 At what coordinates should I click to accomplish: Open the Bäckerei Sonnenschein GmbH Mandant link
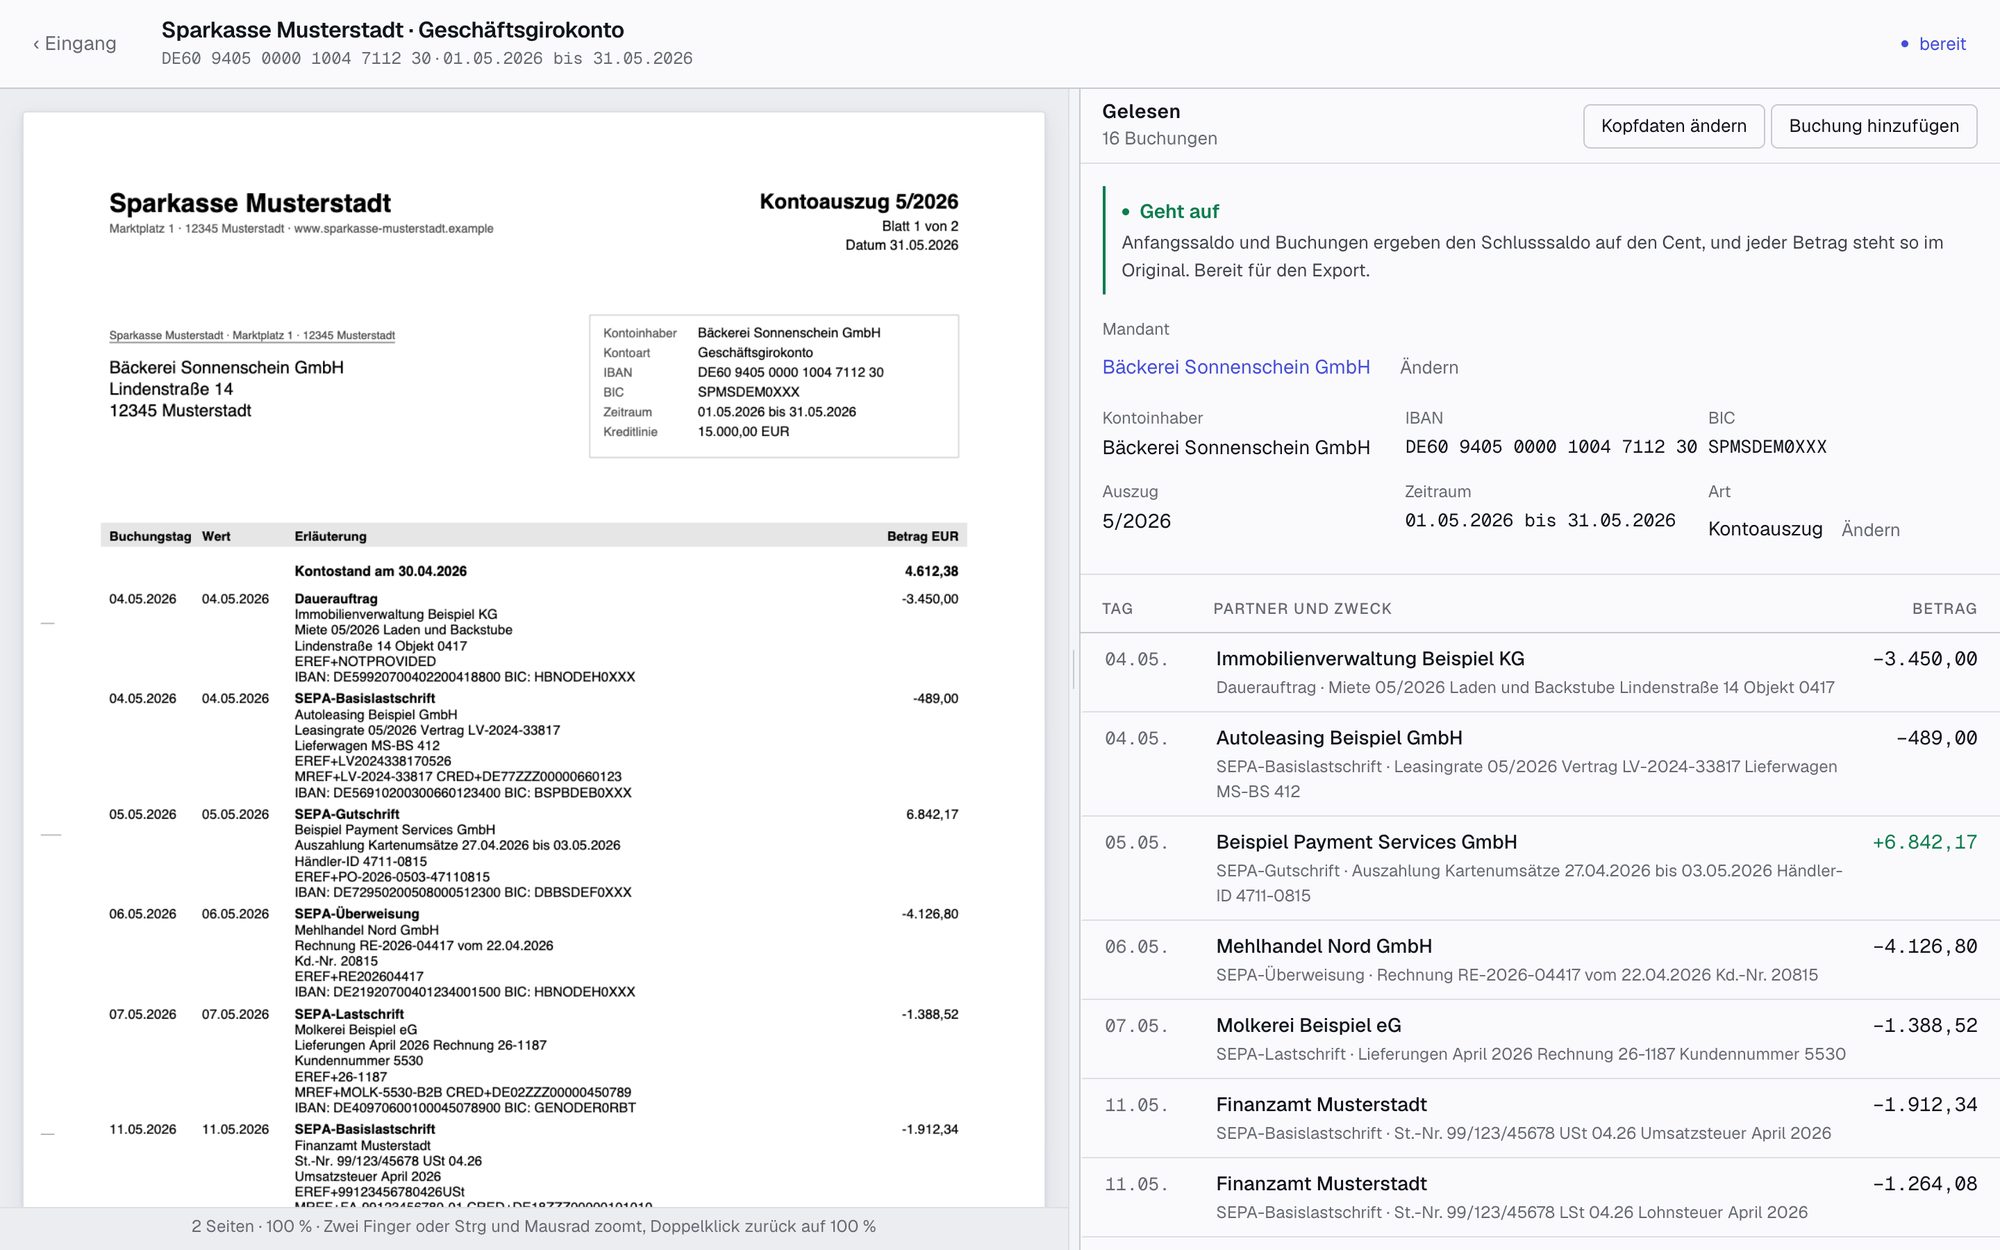(x=1236, y=367)
